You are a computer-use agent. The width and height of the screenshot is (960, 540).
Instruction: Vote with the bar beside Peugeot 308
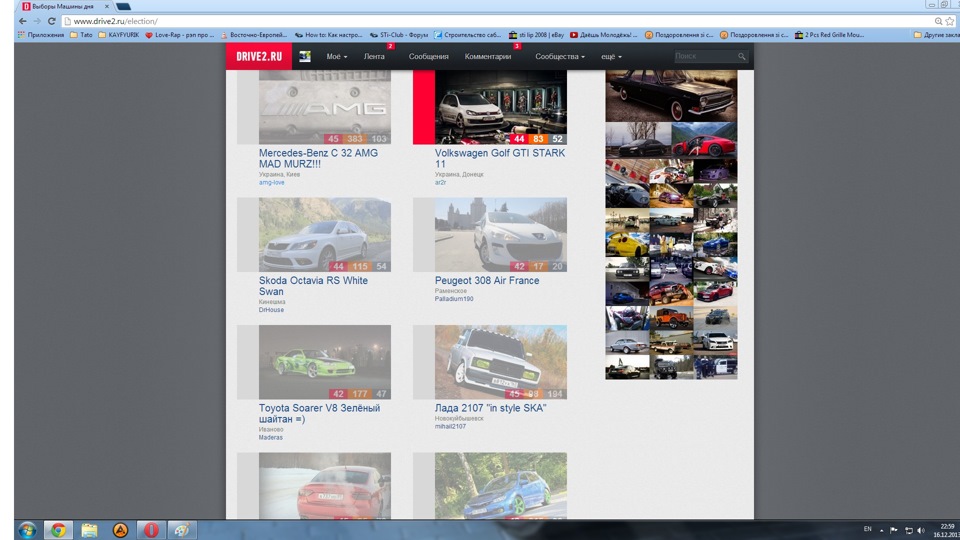(424, 234)
